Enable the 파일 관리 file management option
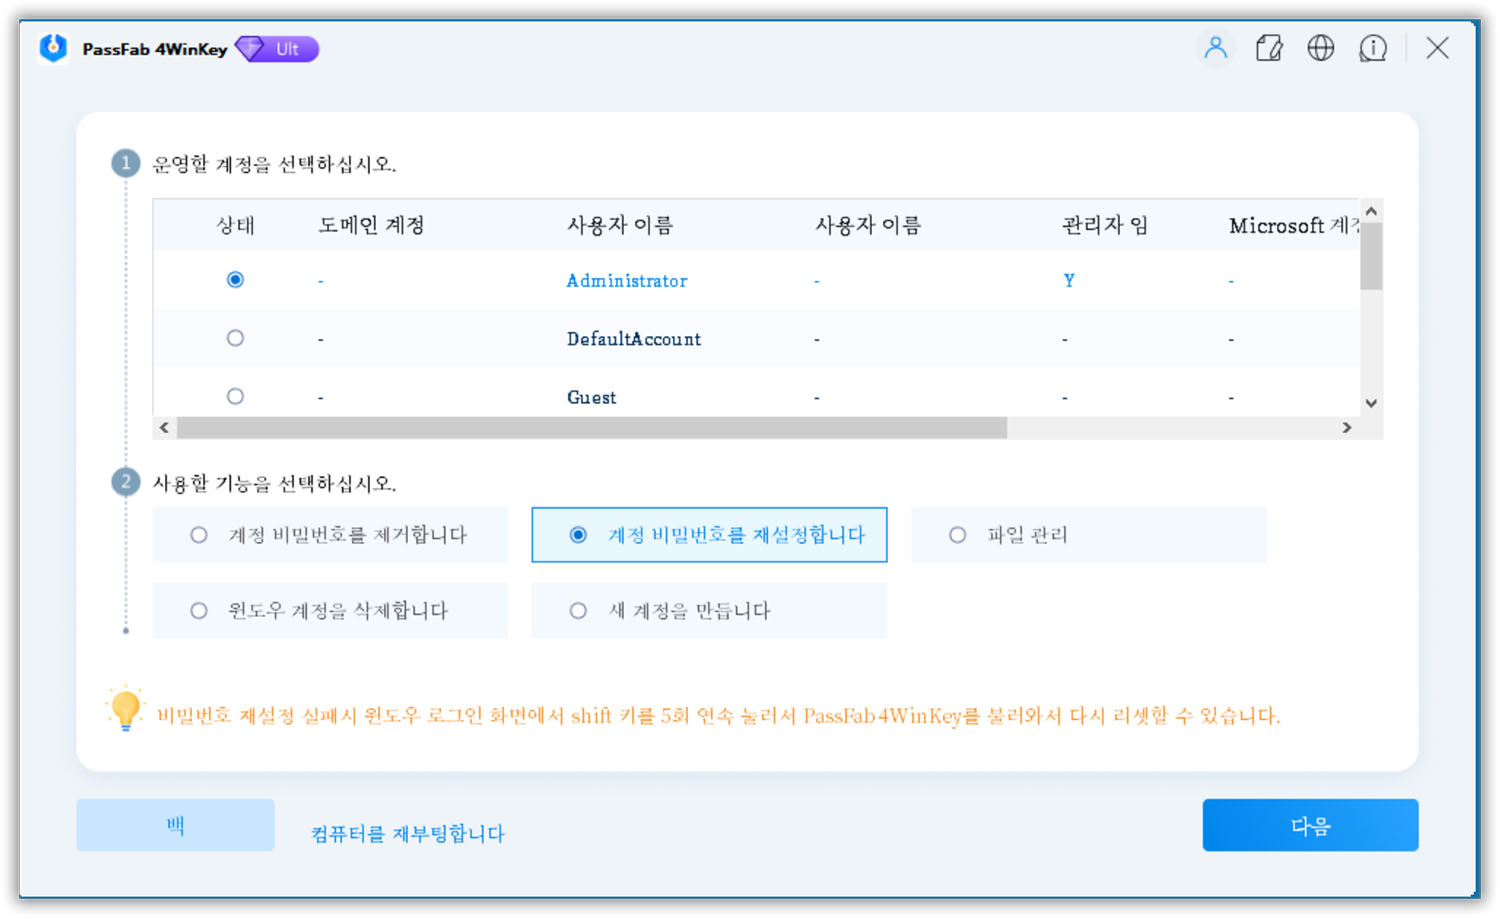 click(x=957, y=535)
